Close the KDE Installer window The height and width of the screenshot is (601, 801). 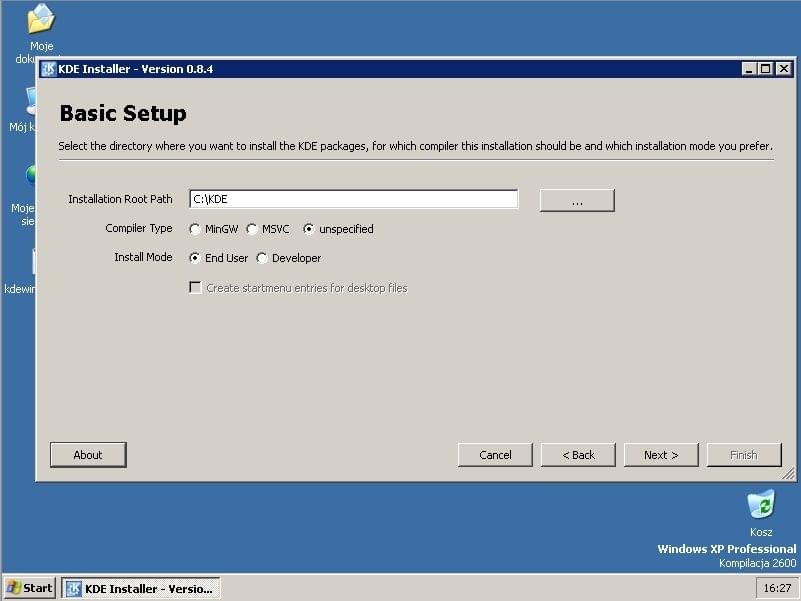click(784, 69)
